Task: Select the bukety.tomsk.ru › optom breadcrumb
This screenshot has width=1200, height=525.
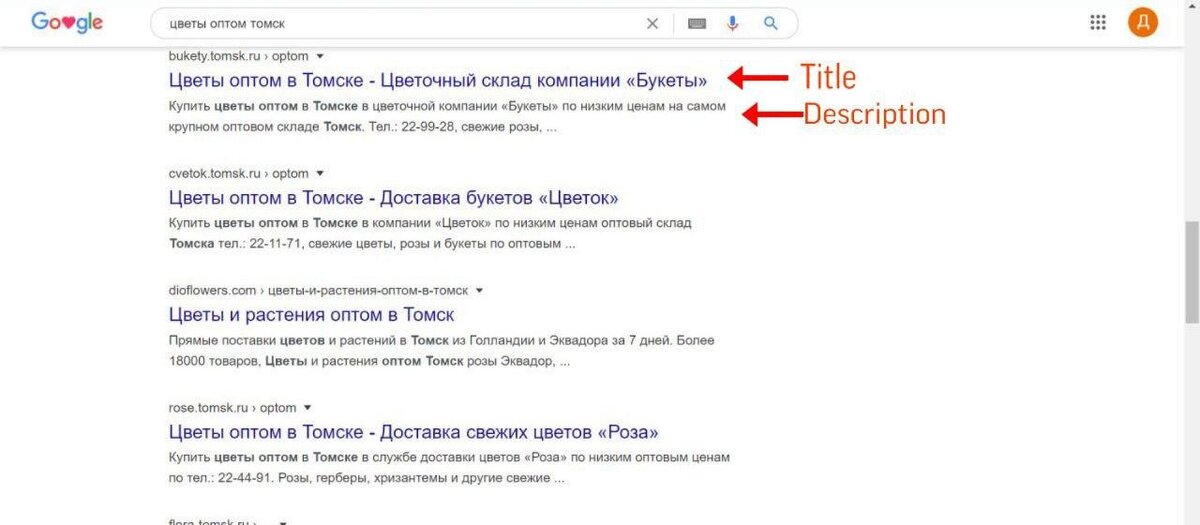Action: [239, 56]
